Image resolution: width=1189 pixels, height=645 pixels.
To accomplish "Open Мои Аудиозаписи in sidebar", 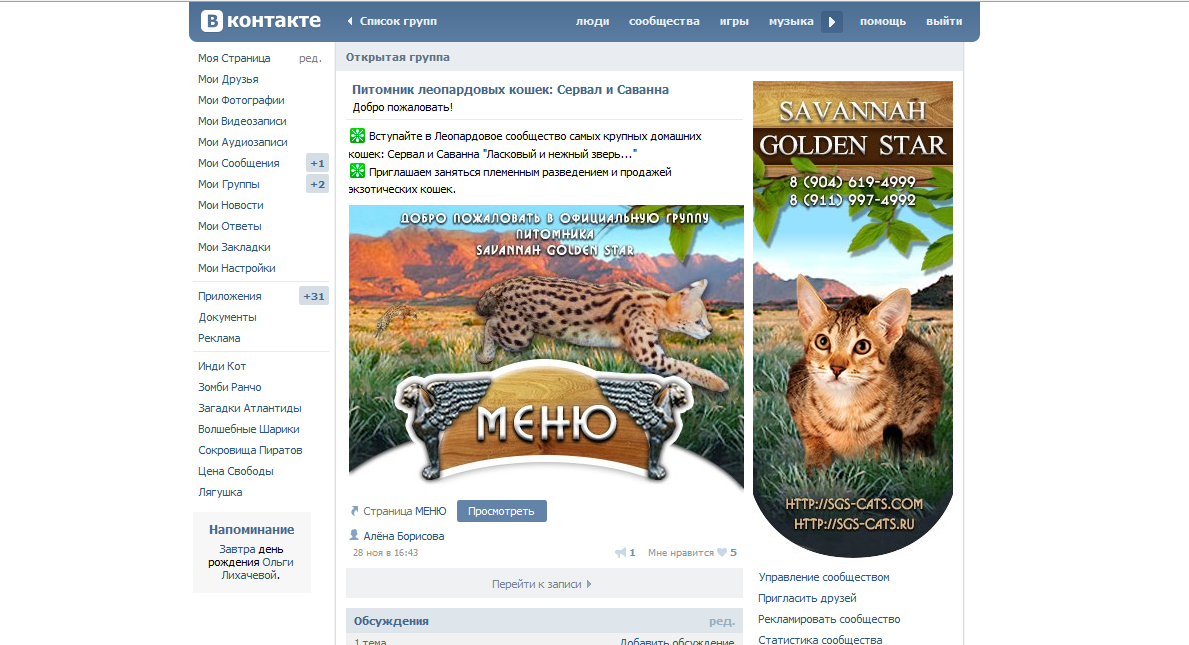I will [243, 142].
